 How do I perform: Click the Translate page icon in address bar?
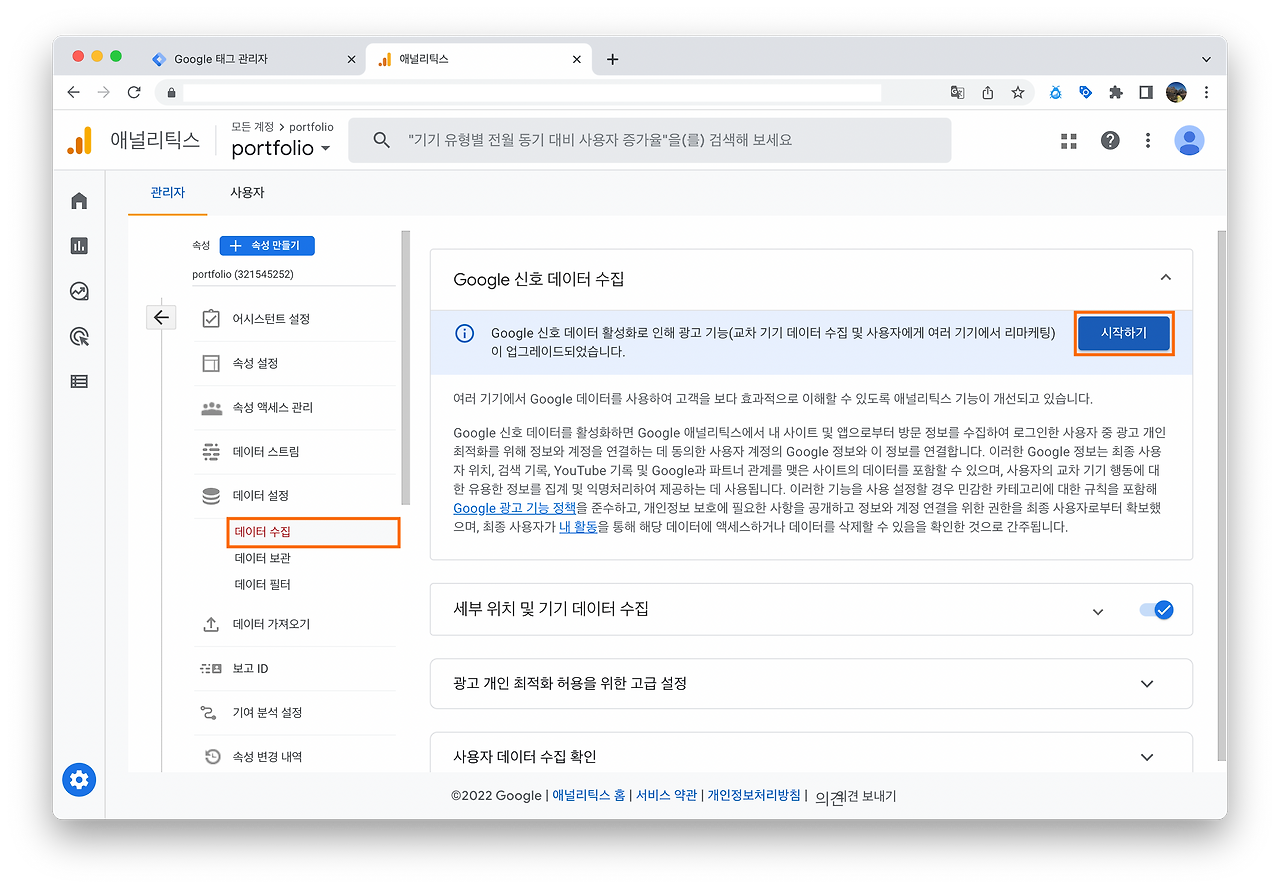958,92
